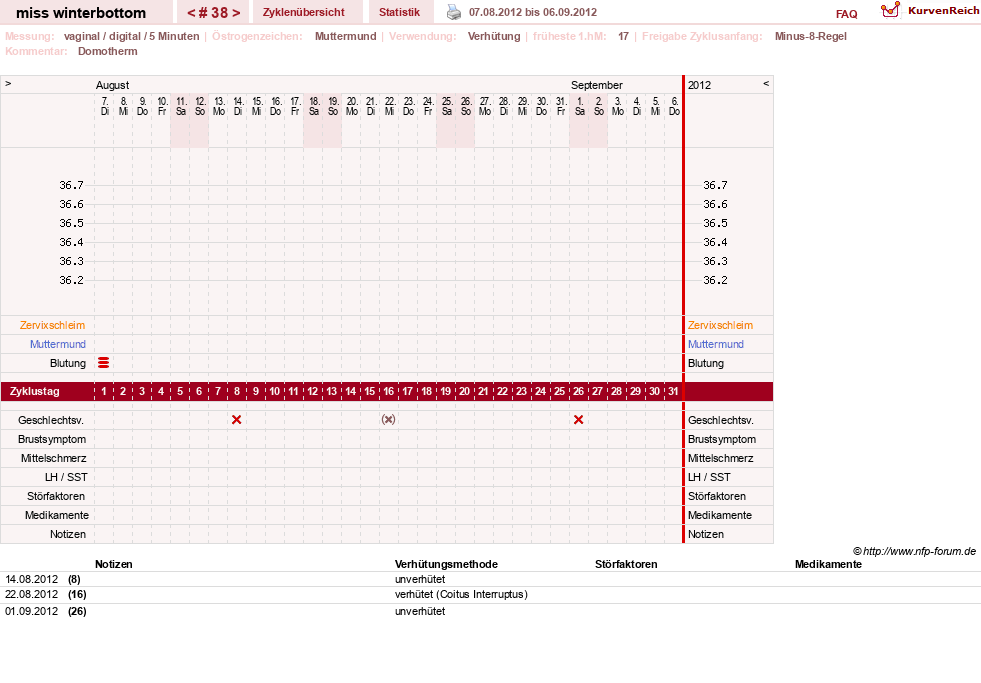Screen dimensions: 981x683
Task: Click the right LH / SST row label
Action: (709, 477)
